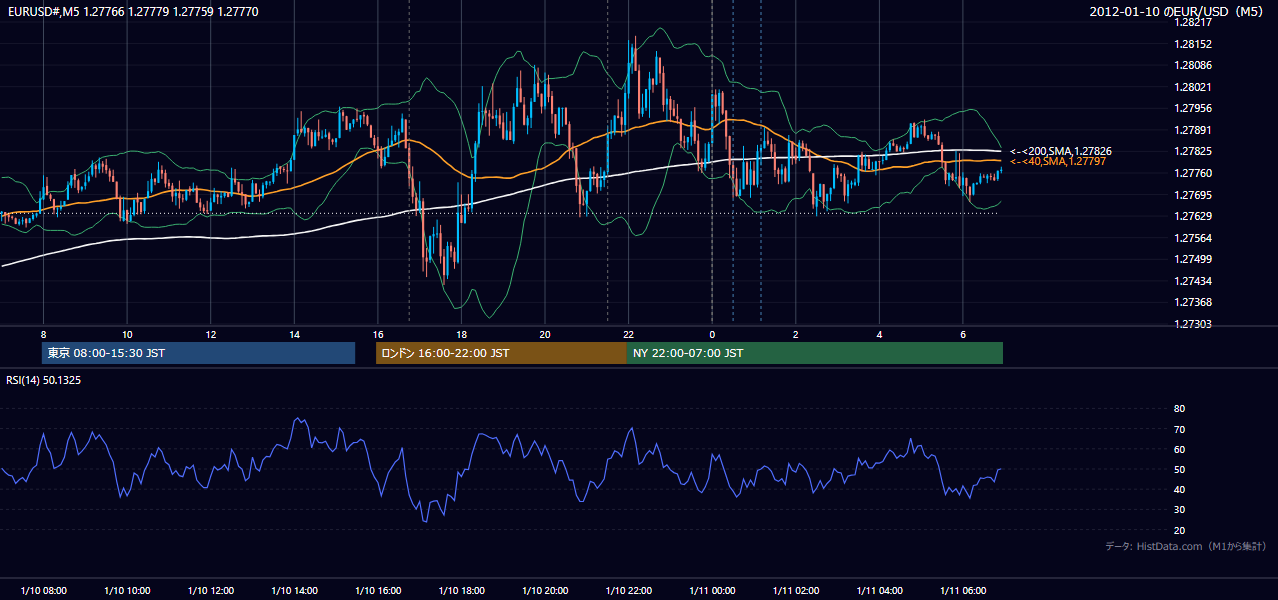Click hour label 18 under the price chart
The width and height of the screenshot is (1278, 600).
pyautogui.click(x=461, y=334)
